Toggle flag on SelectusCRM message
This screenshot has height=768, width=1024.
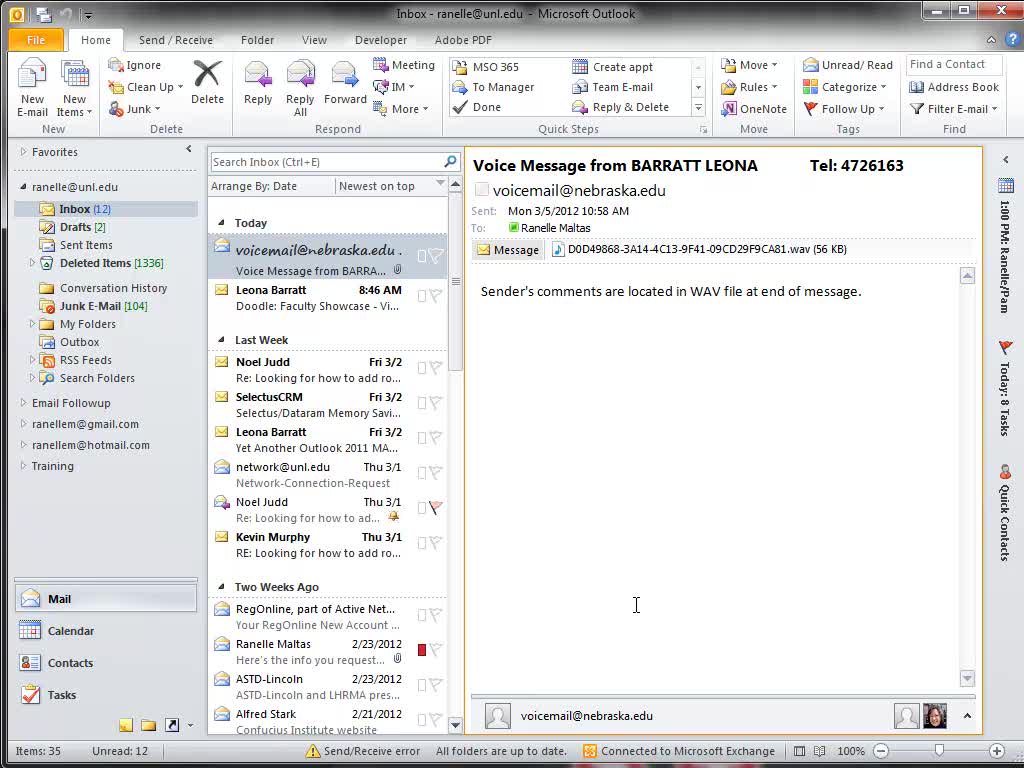point(436,403)
